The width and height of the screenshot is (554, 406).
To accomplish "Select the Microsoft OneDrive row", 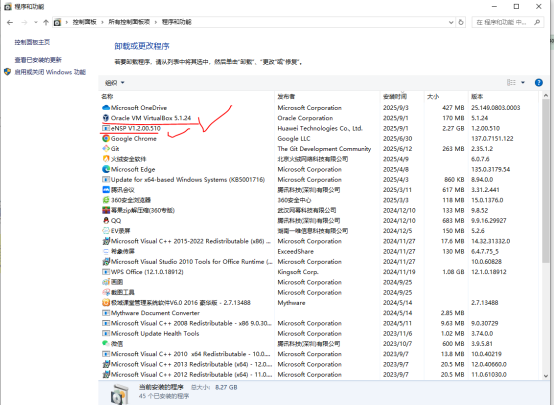I will pyautogui.click(x=319, y=107).
